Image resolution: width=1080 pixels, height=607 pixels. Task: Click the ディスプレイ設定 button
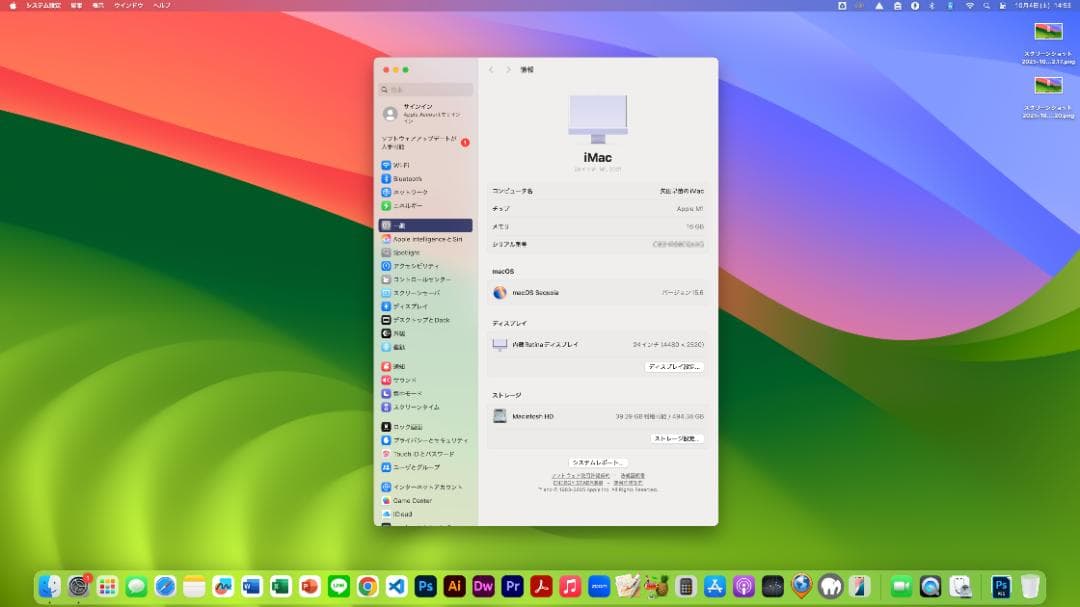(675, 367)
